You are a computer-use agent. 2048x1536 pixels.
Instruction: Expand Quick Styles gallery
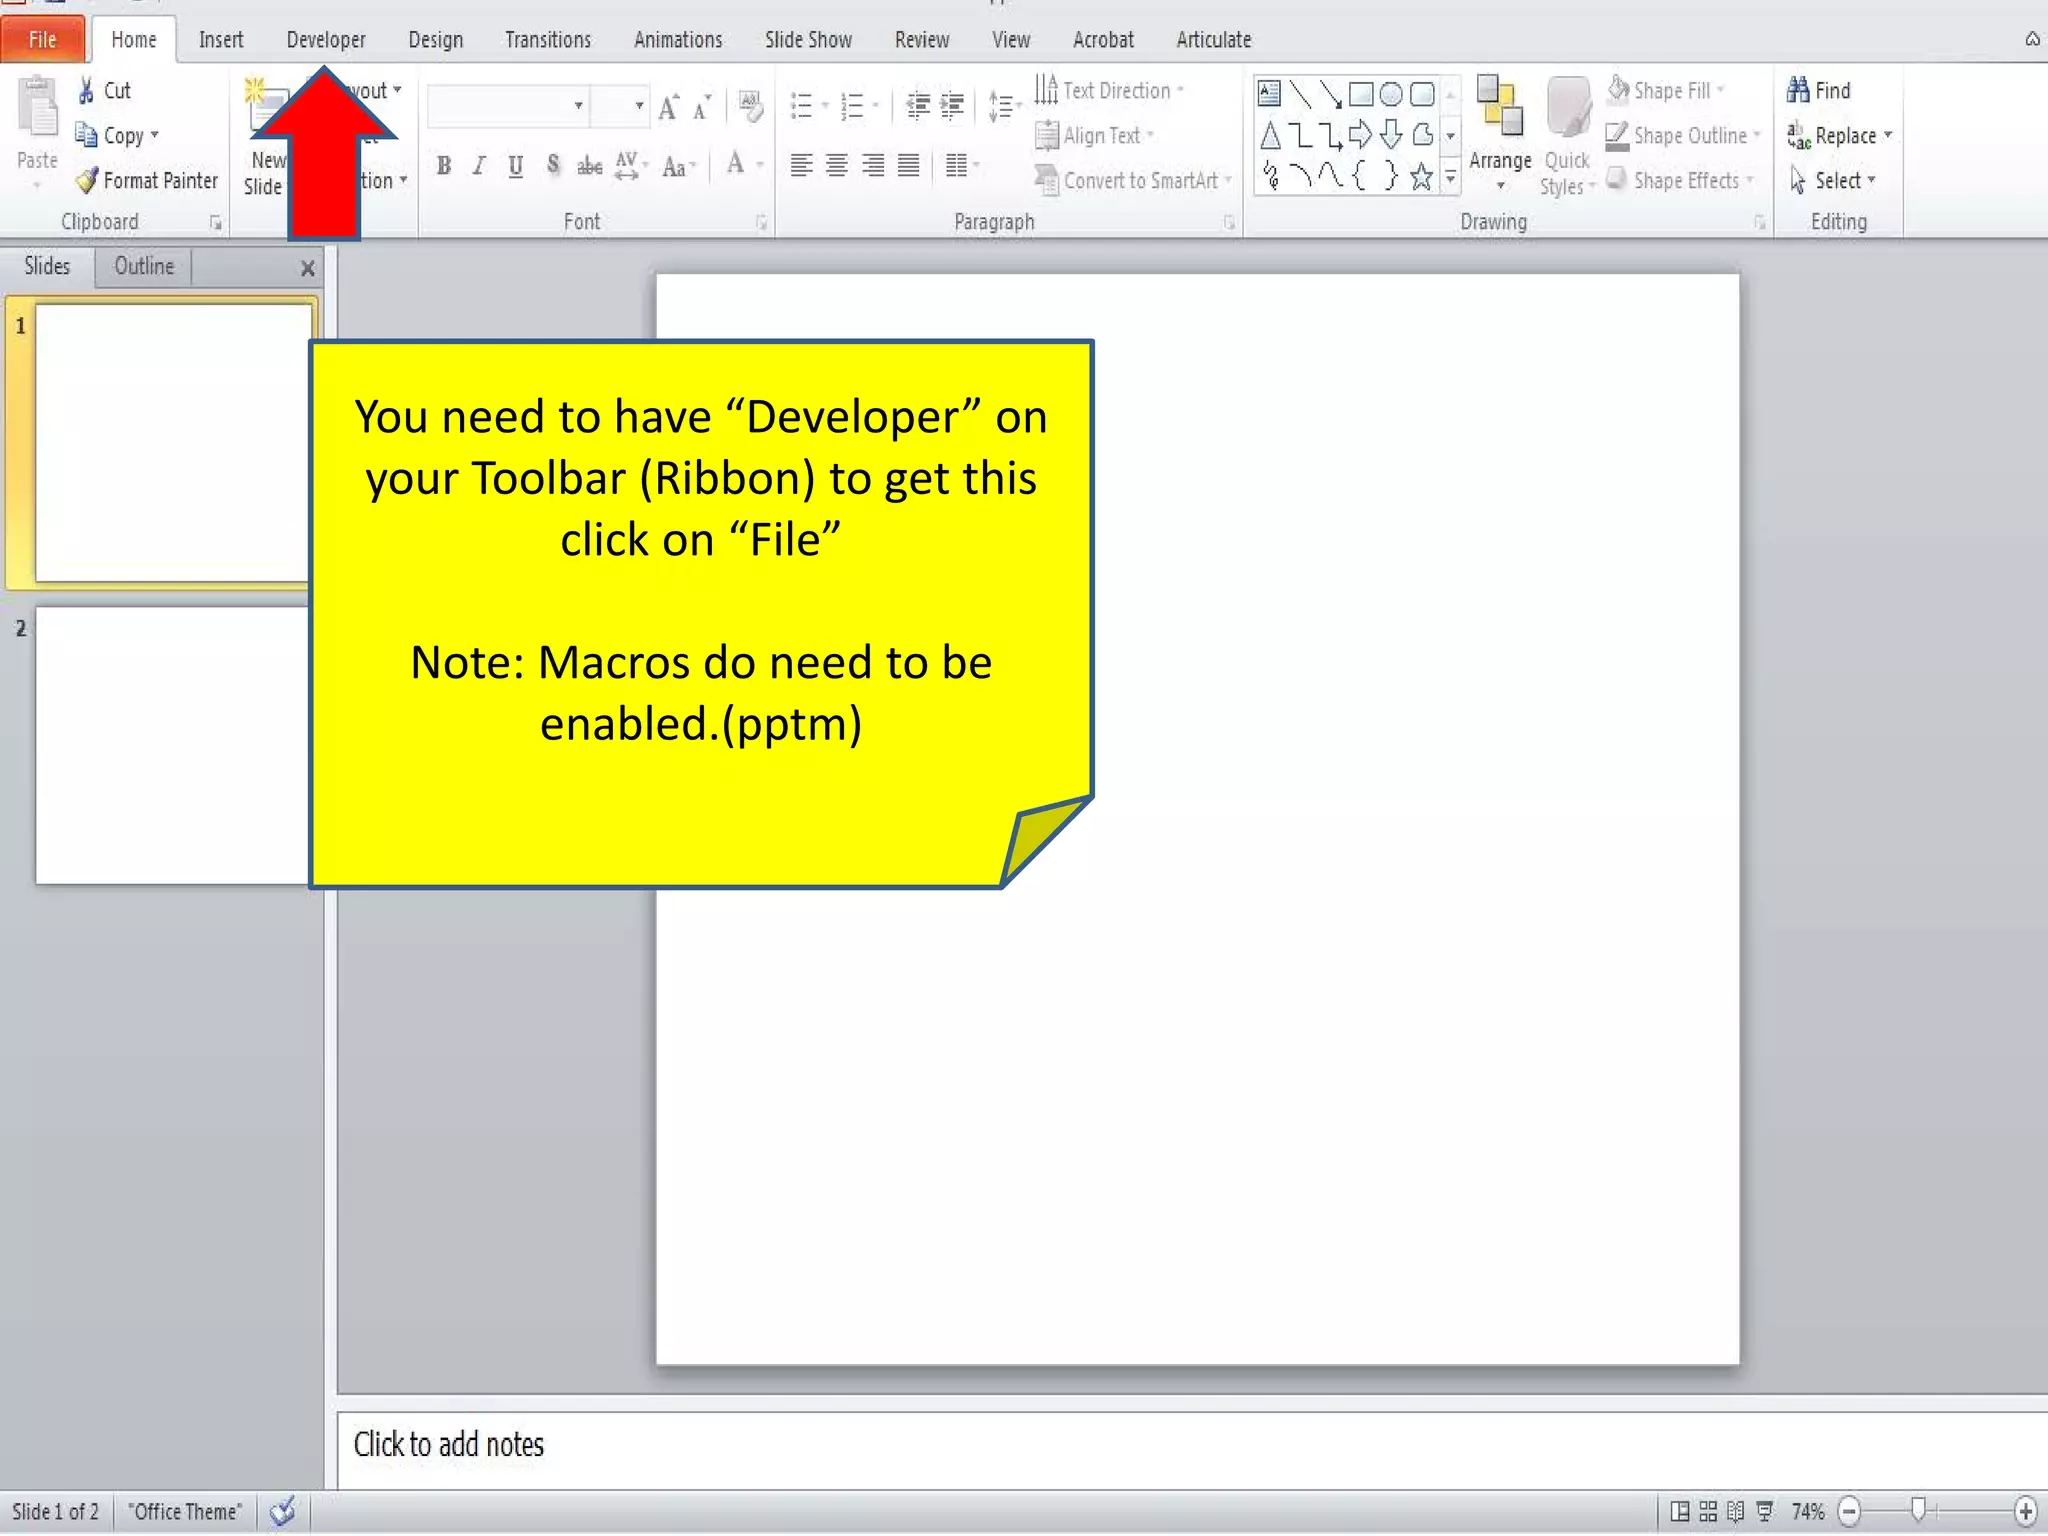pos(1567,137)
